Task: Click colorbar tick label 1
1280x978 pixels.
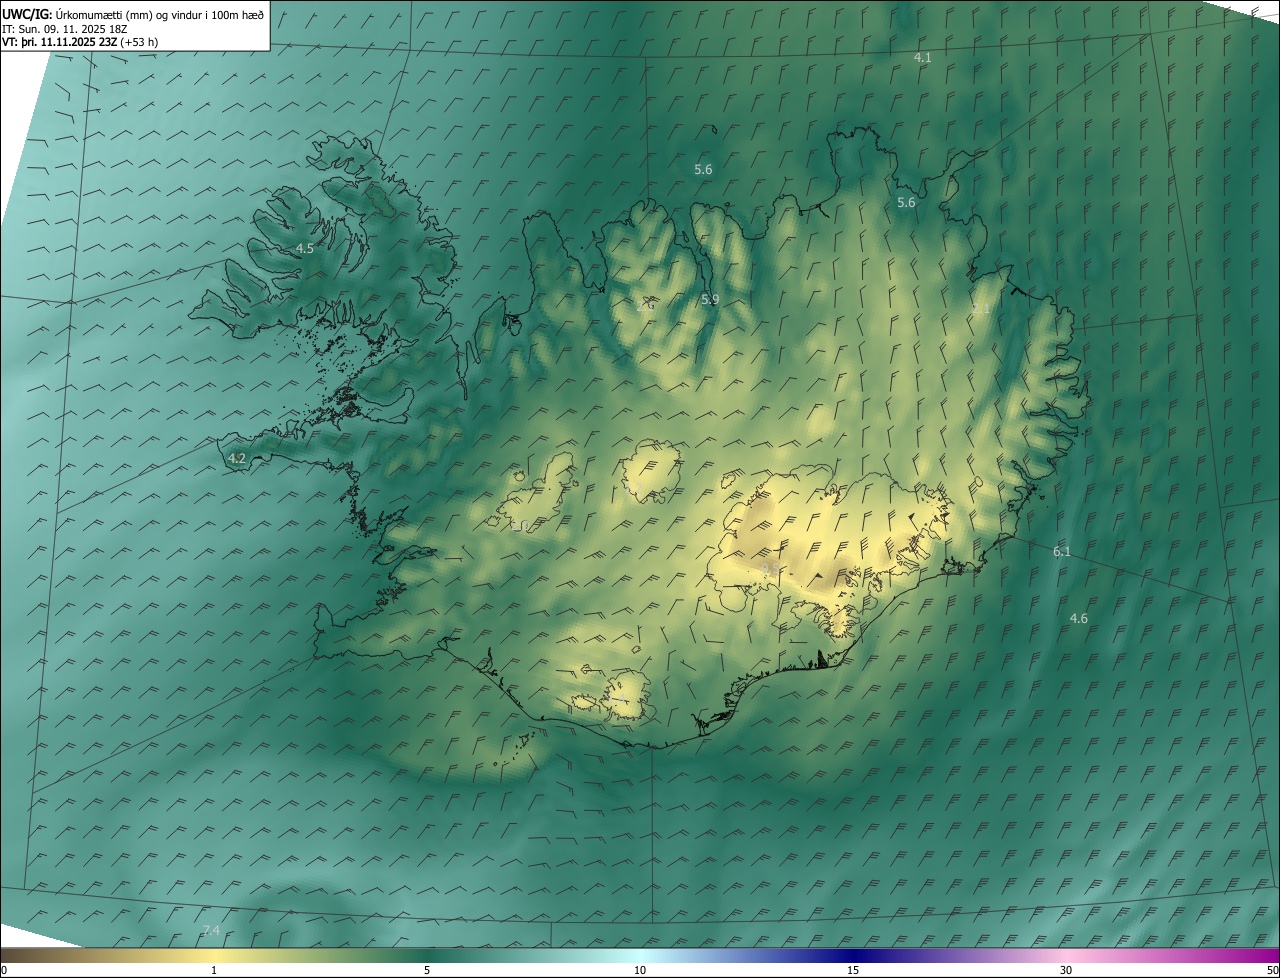Action: (x=214, y=970)
